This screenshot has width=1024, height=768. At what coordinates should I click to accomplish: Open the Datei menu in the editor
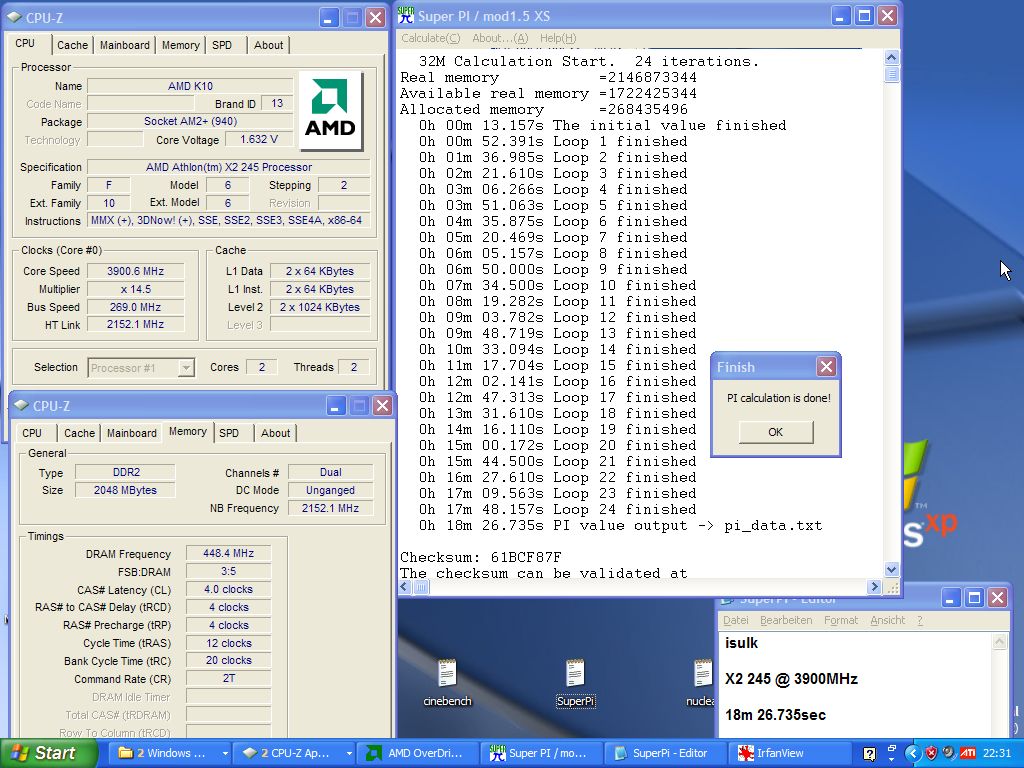pyautogui.click(x=735, y=620)
